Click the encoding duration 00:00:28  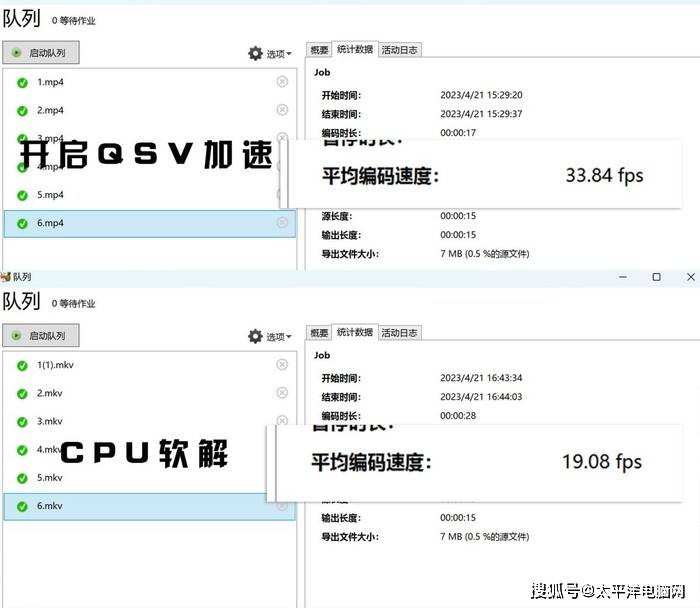click(x=458, y=416)
